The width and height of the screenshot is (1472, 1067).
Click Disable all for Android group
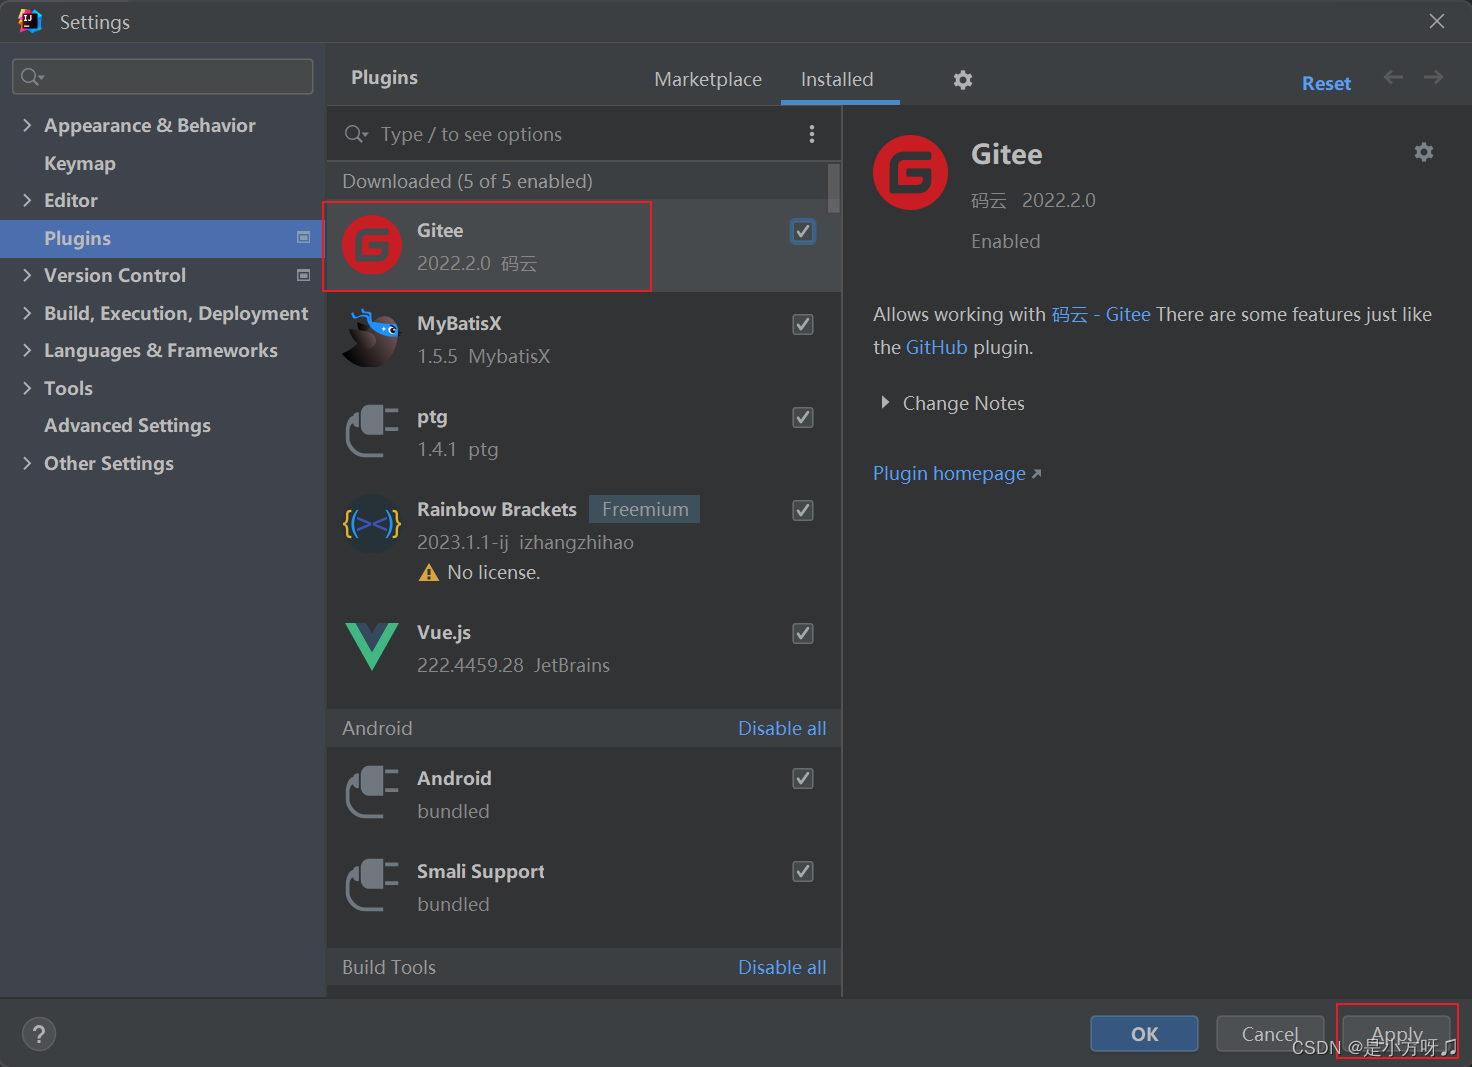coord(782,728)
